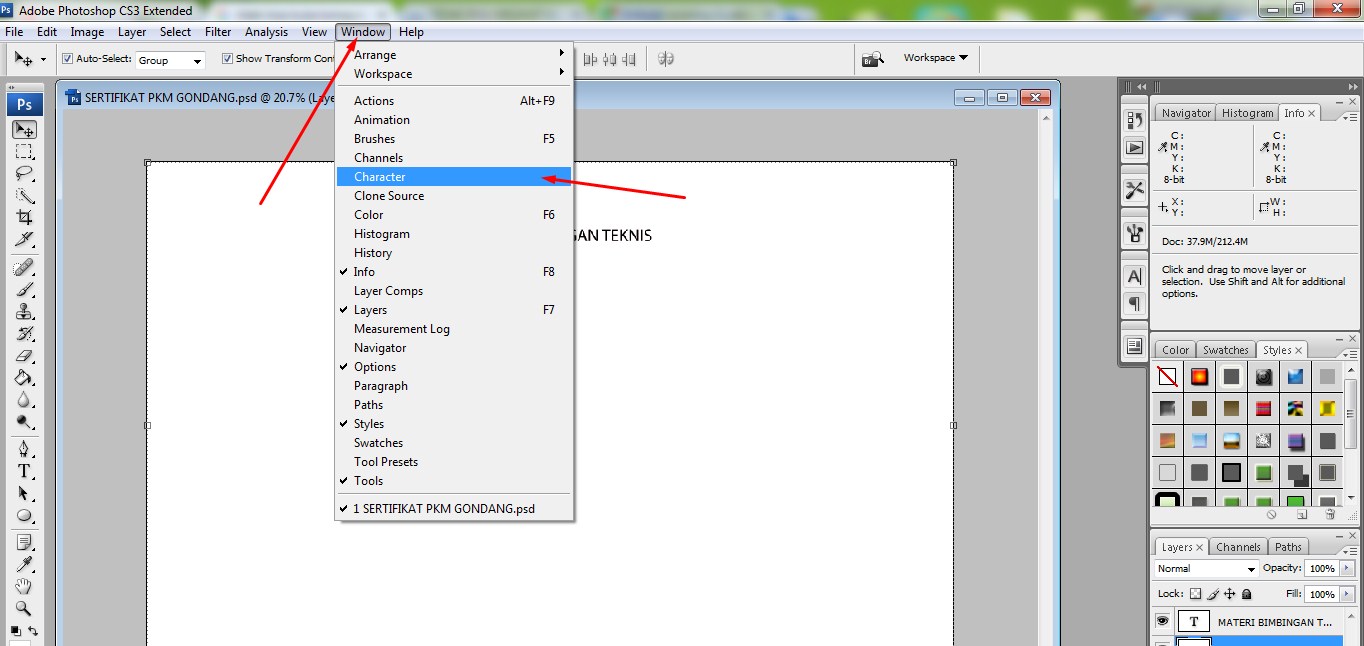Choose the Paint Bucket tool
Image resolution: width=1364 pixels, height=646 pixels.
pyautogui.click(x=24, y=378)
